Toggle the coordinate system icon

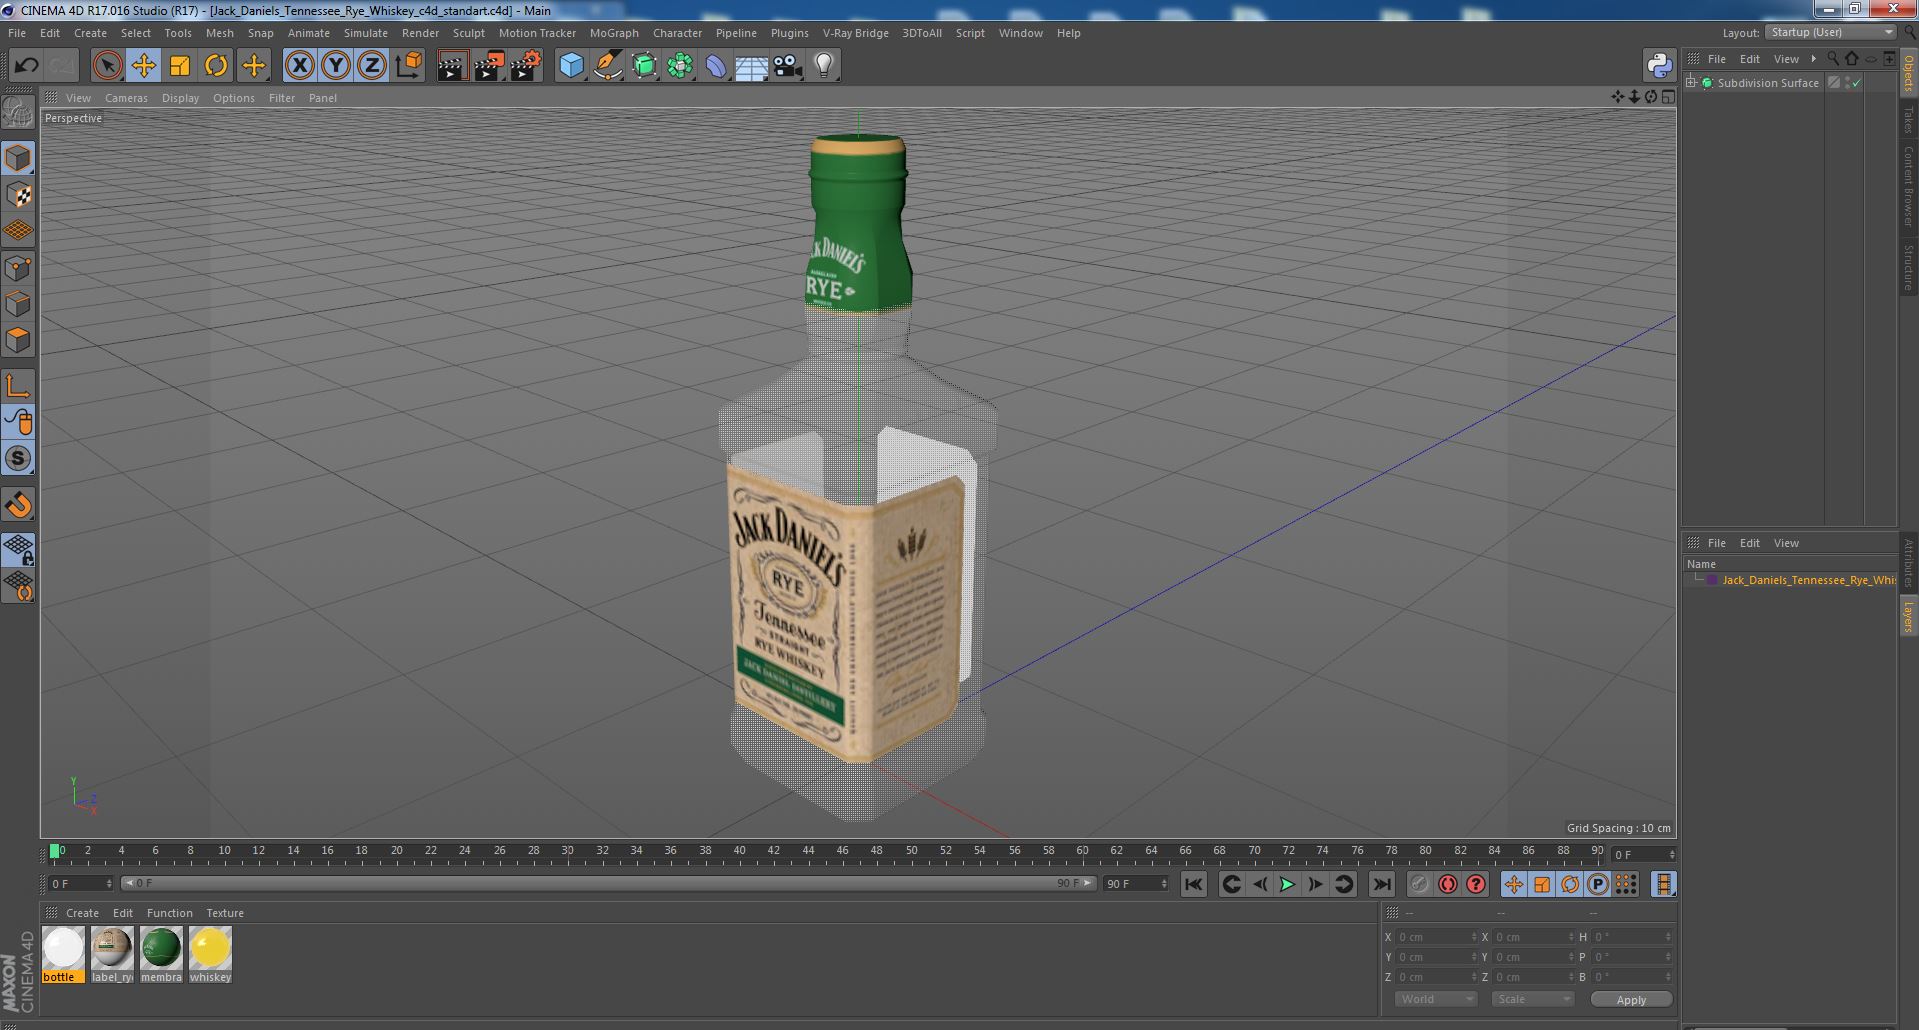point(409,66)
